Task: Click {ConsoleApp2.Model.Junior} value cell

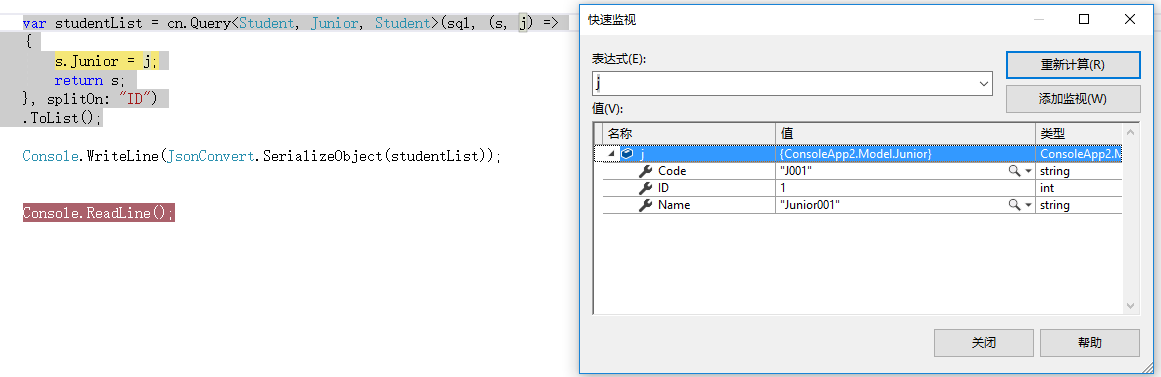Action: pyautogui.click(x=905, y=154)
